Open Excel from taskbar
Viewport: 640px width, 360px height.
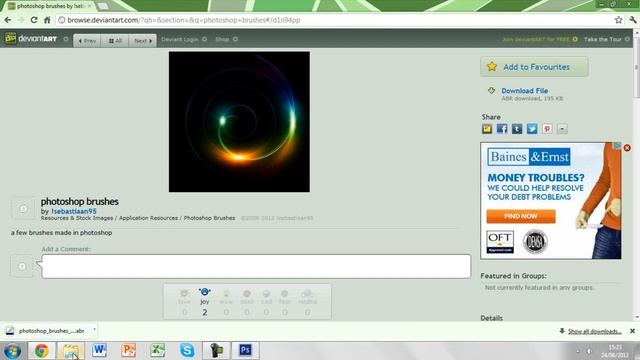(158, 350)
